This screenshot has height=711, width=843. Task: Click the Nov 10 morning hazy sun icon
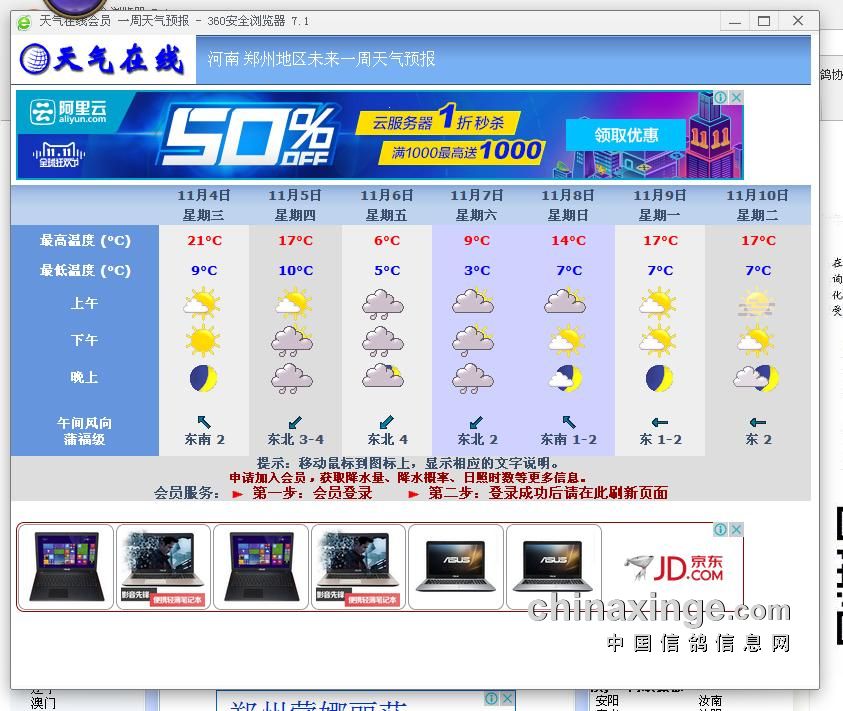point(756,303)
